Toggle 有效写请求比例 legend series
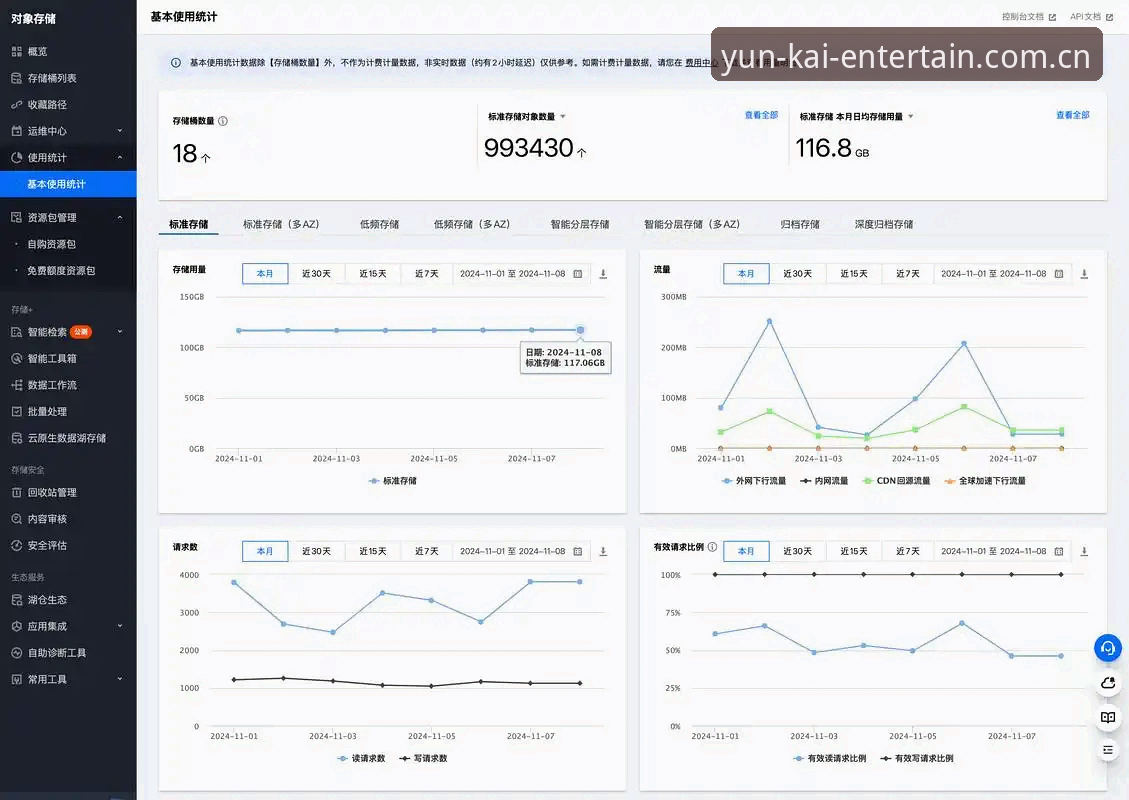Image resolution: width=1129 pixels, height=800 pixels. click(x=917, y=758)
